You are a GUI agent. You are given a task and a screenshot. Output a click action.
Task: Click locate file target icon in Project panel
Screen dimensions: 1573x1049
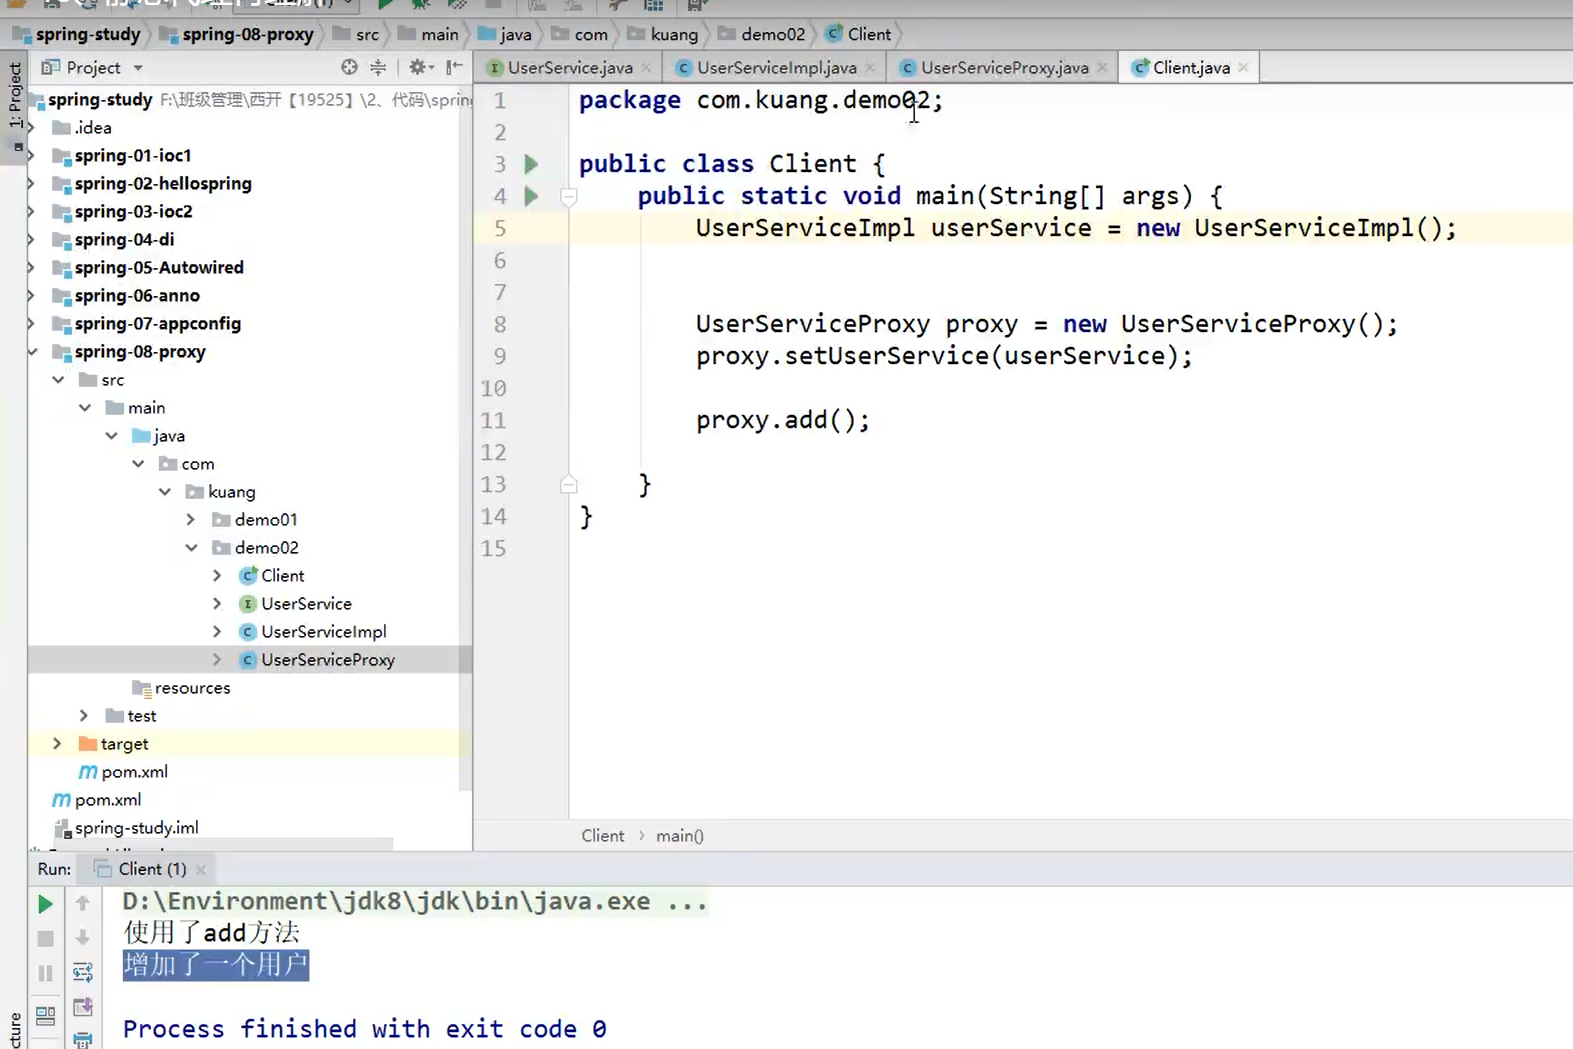tap(349, 67)
